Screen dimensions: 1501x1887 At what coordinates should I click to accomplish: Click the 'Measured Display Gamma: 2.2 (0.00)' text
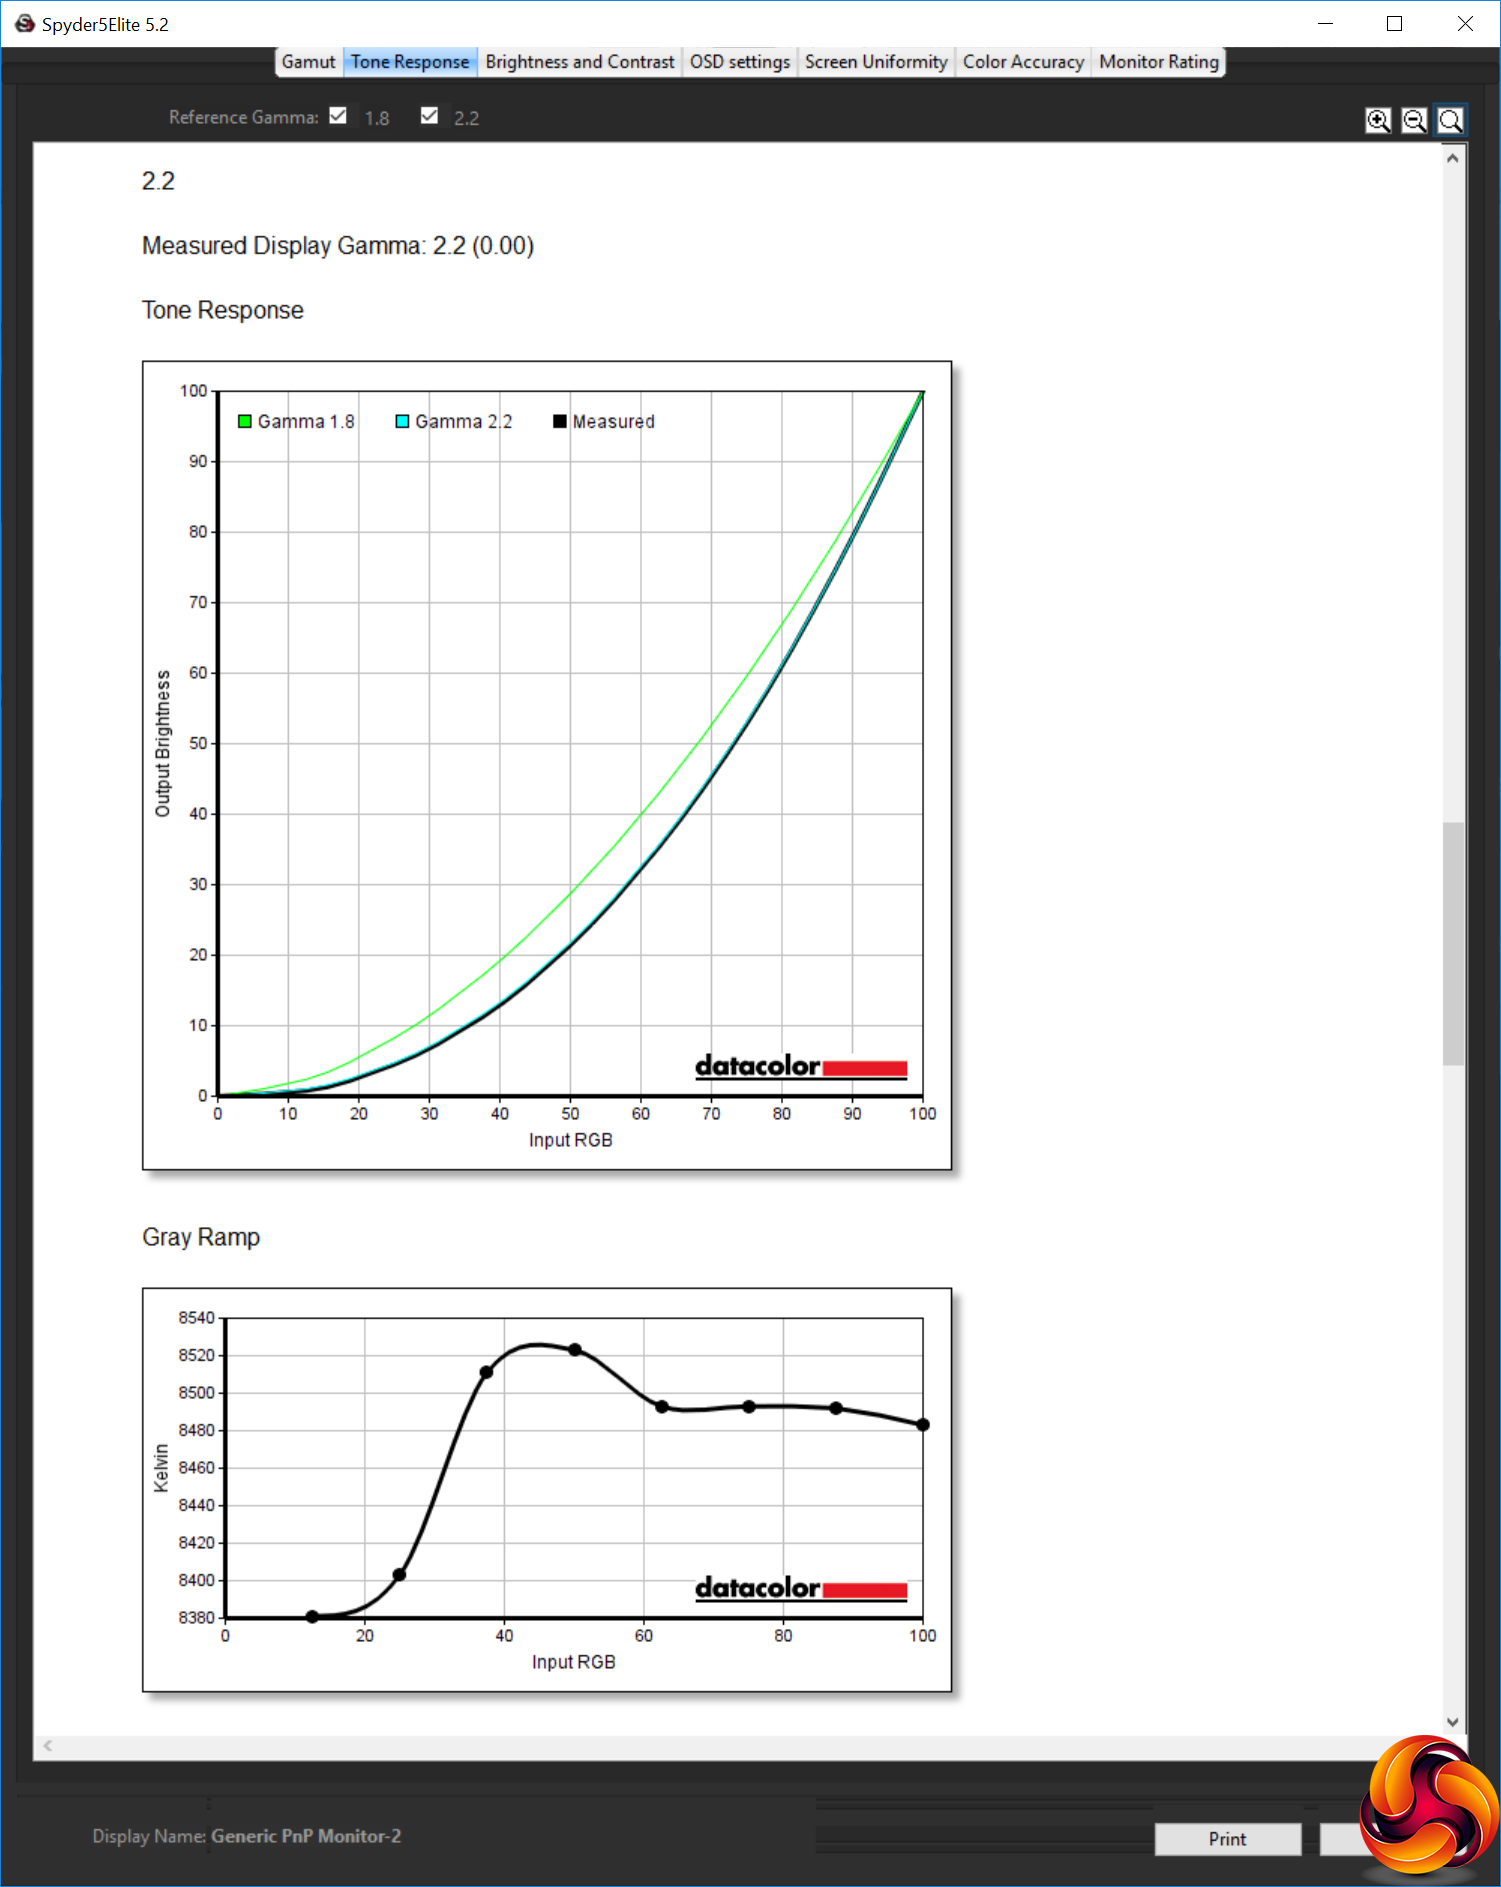(x=338, y=246)
